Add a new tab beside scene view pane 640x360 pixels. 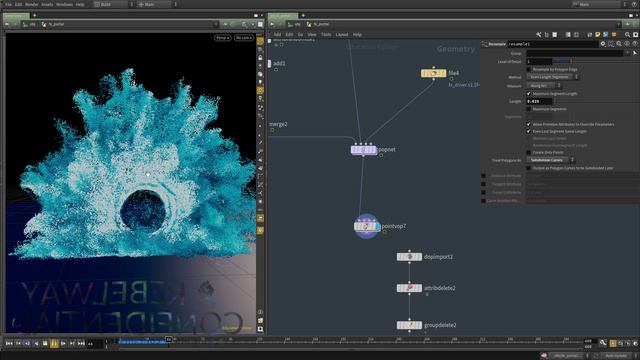[35, 16]
